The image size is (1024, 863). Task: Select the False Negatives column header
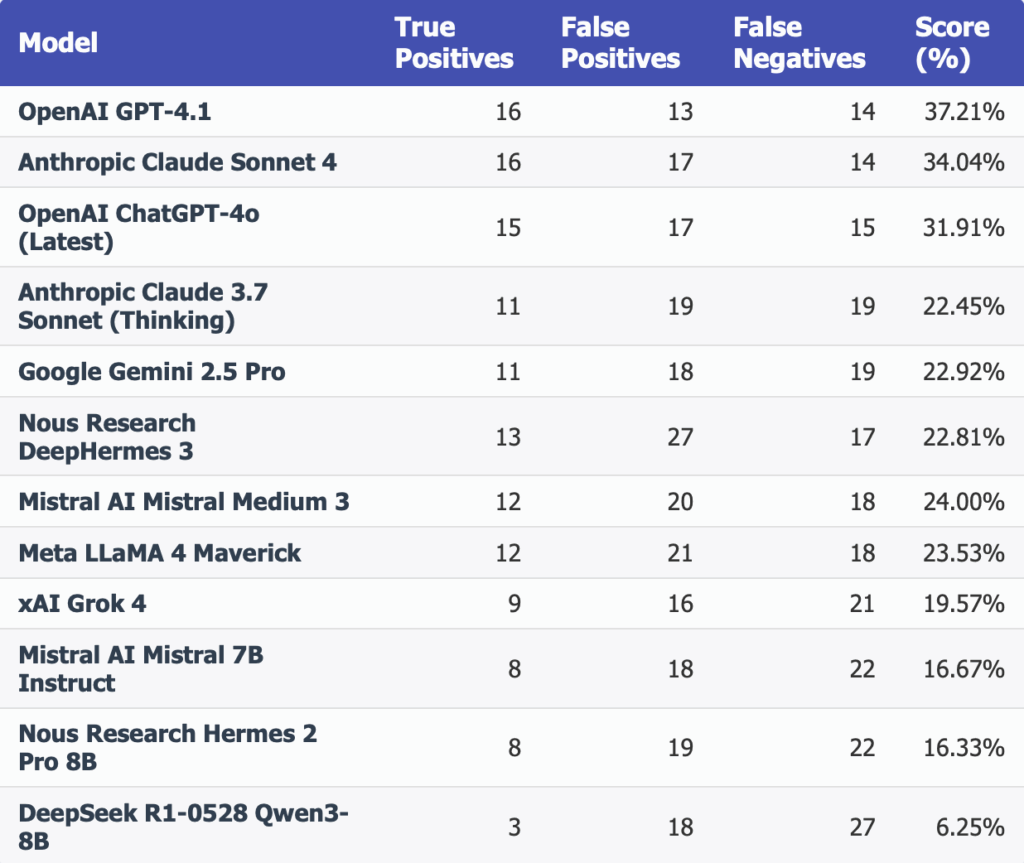(799, 43)
